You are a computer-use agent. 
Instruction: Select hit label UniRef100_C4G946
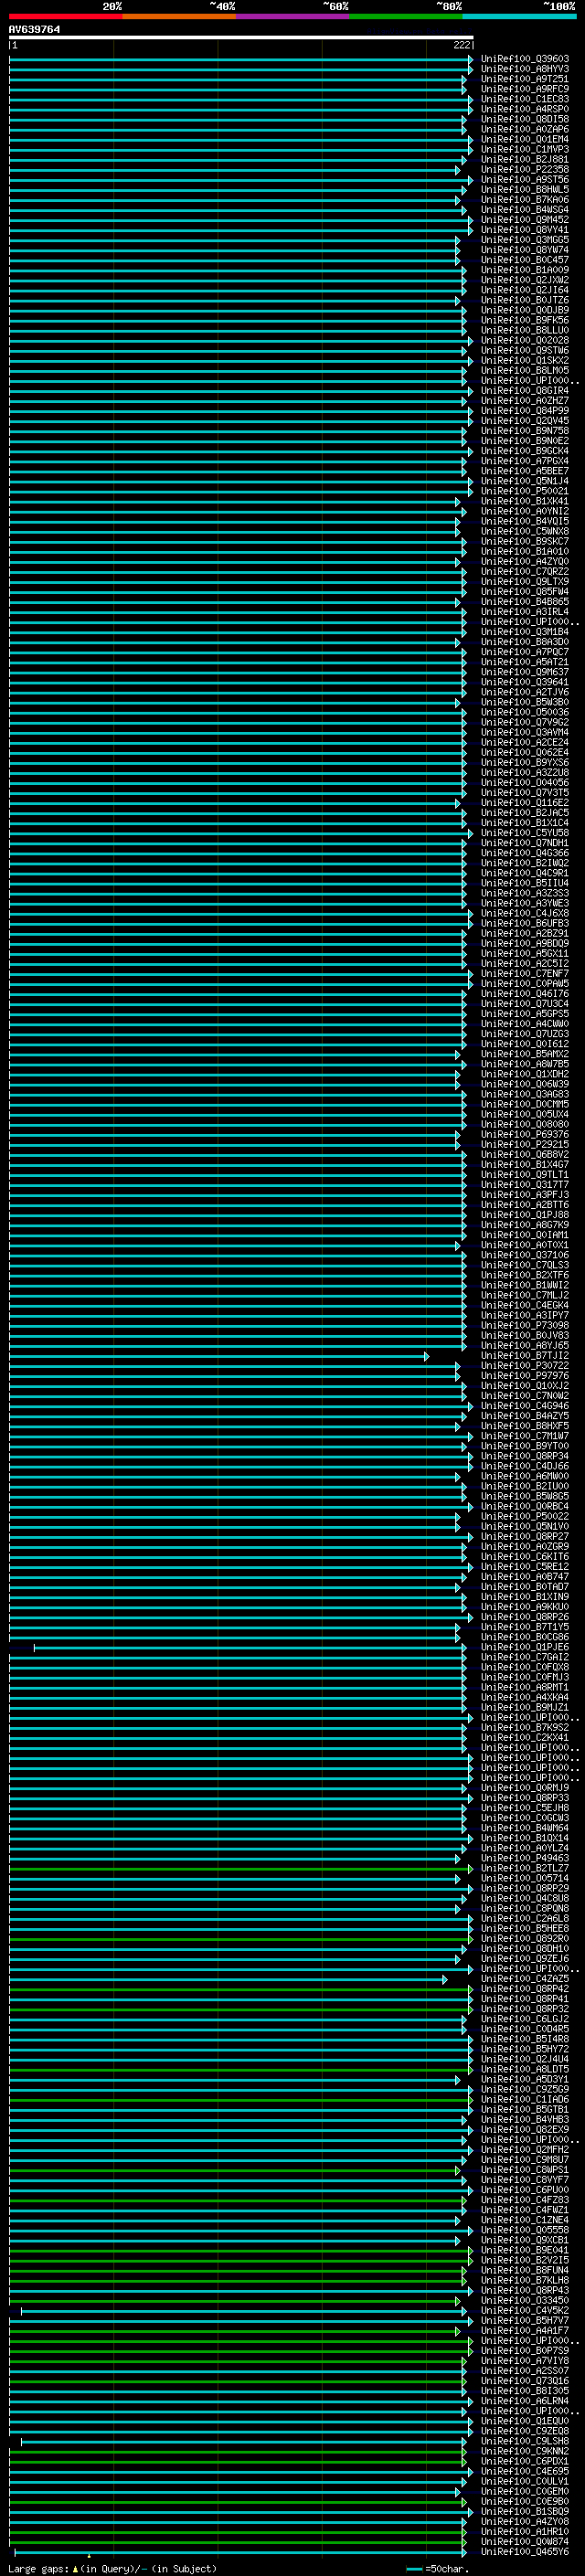(x=525, y=1405)
